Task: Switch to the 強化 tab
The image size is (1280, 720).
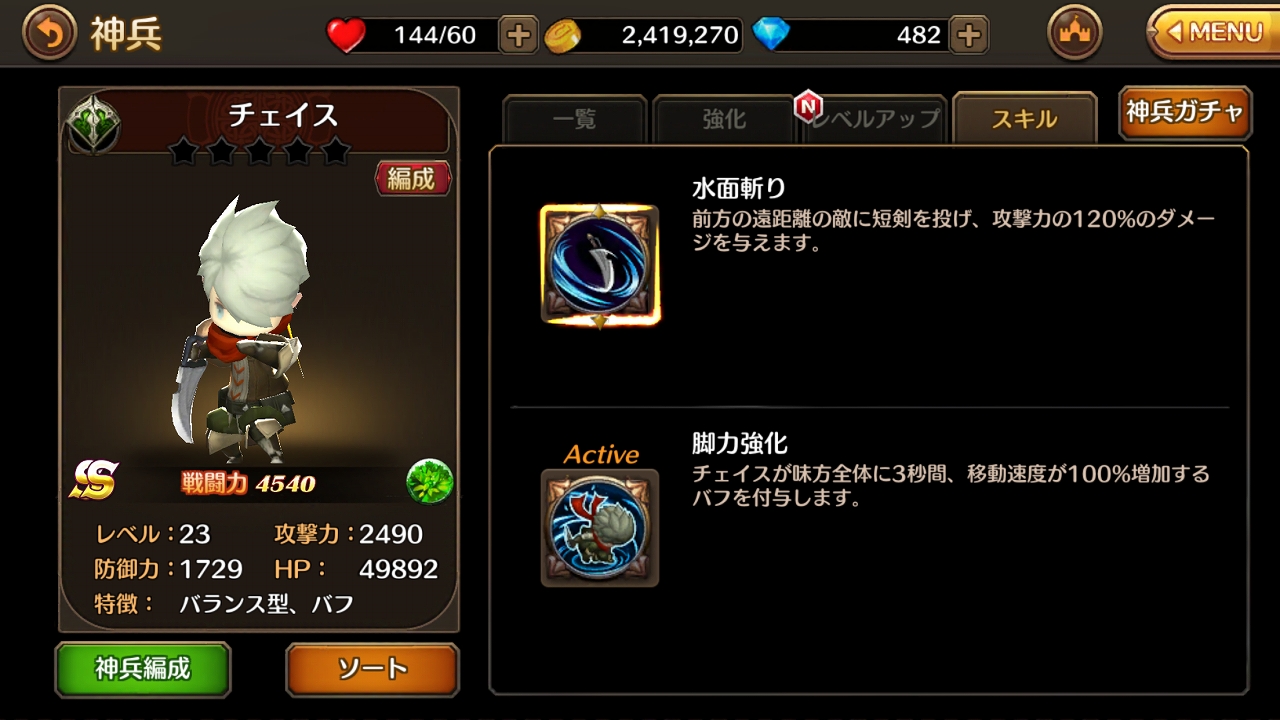Action: coord(724,120)
